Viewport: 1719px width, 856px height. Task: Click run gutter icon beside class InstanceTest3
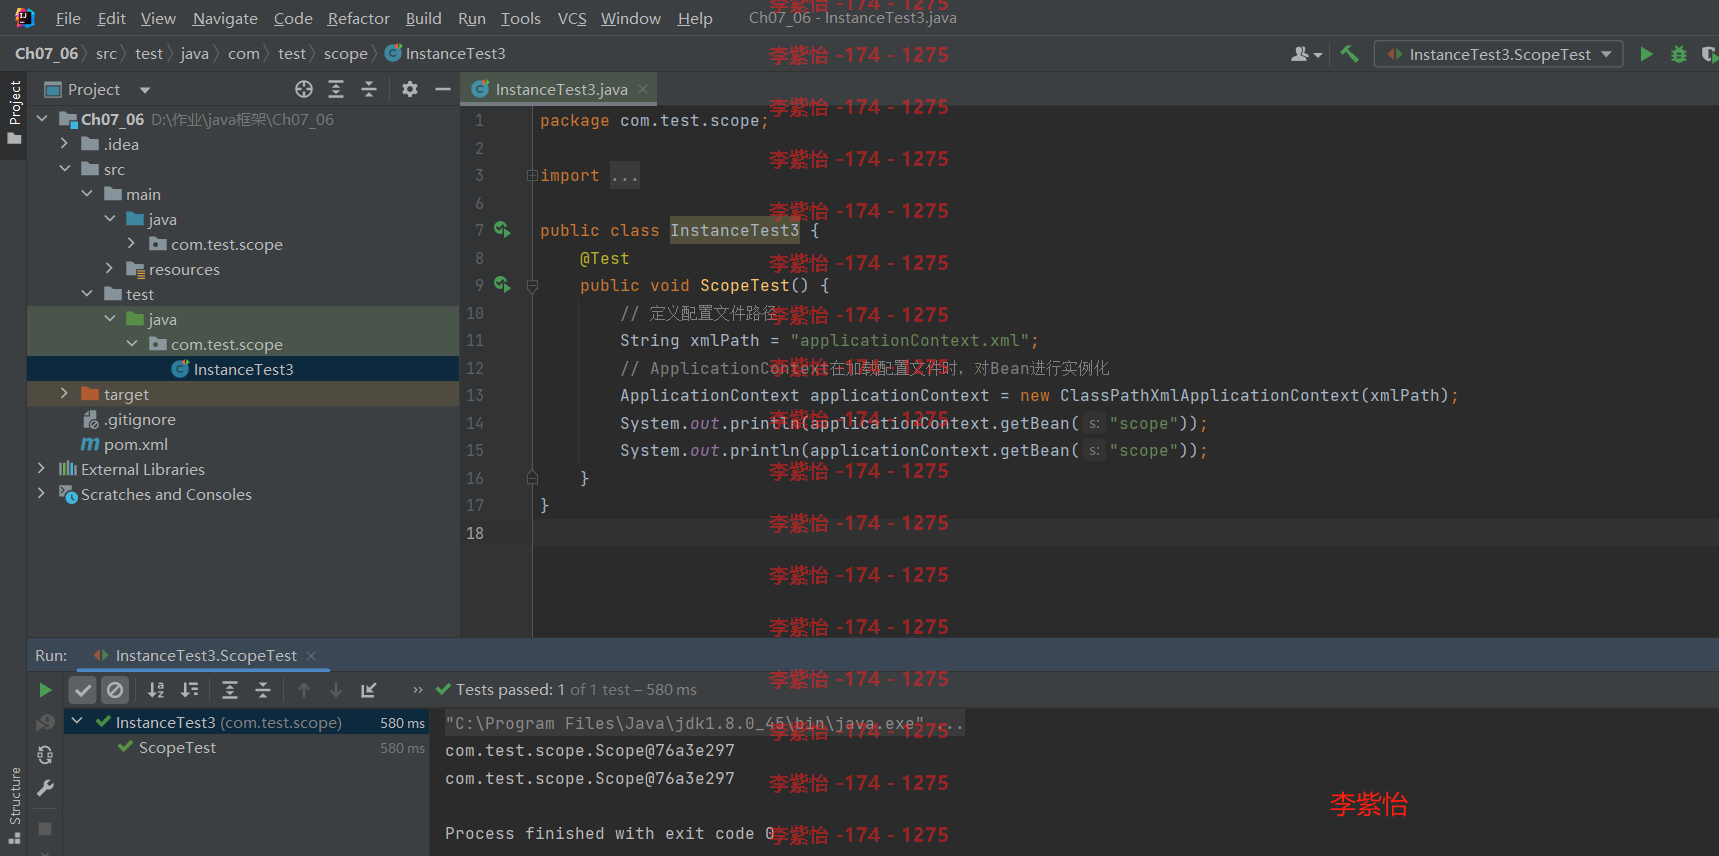tap(502, 230)
